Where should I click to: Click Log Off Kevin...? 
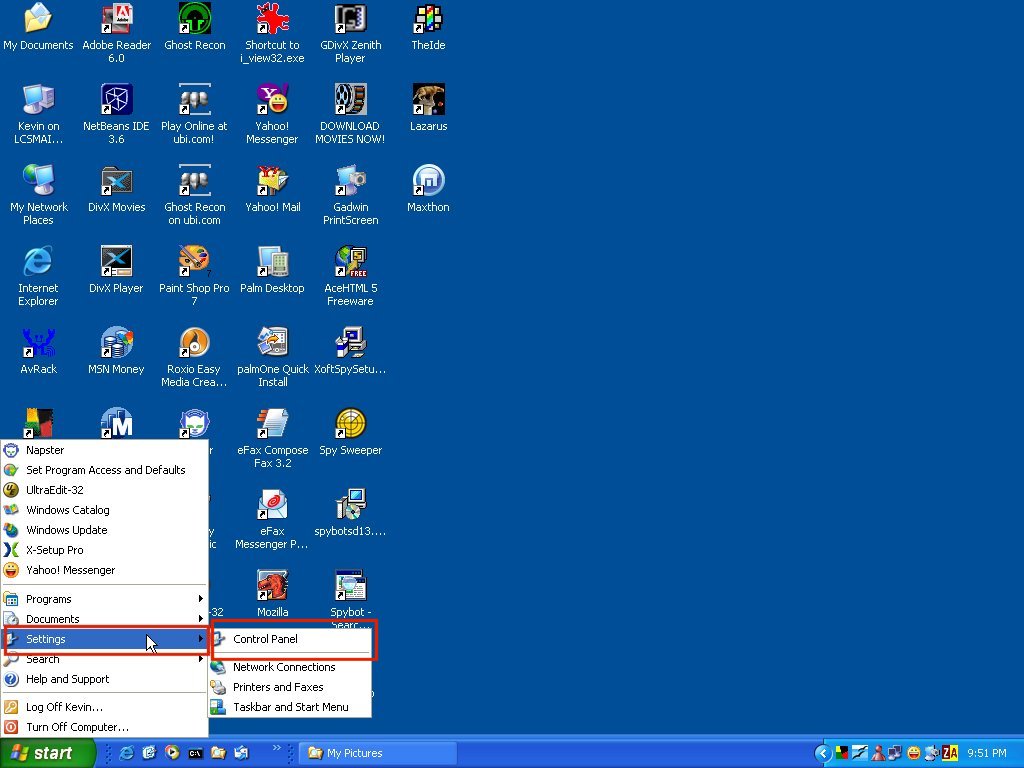pyautogui.click(x=104, y=707)
